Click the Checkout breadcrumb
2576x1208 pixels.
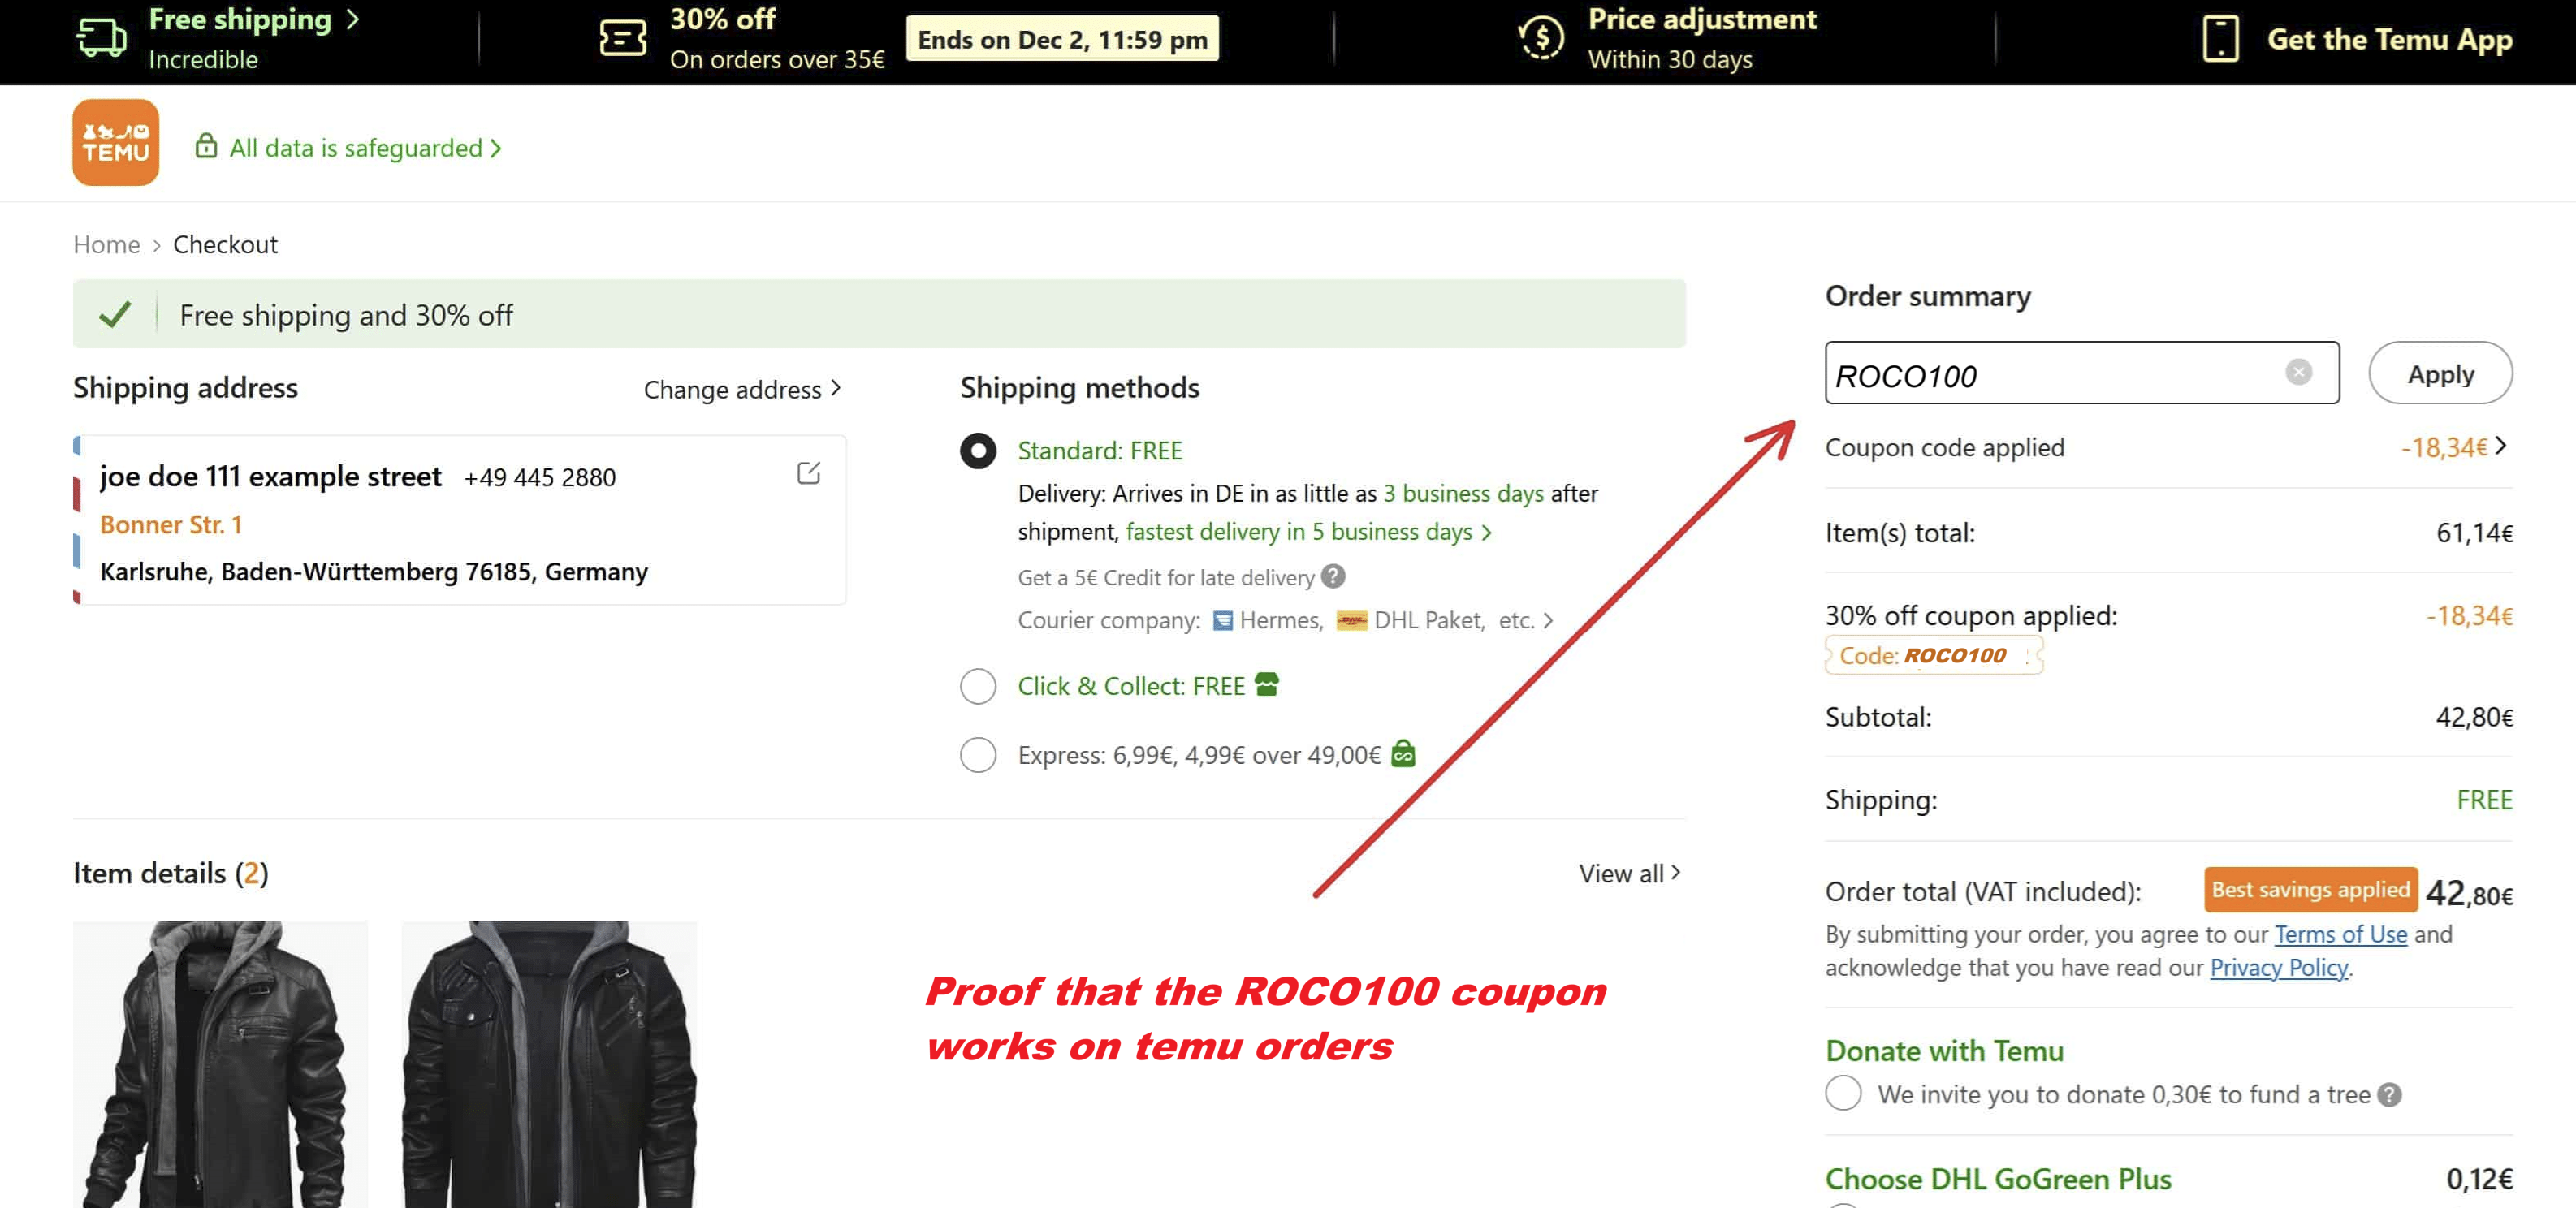(225, 244)
